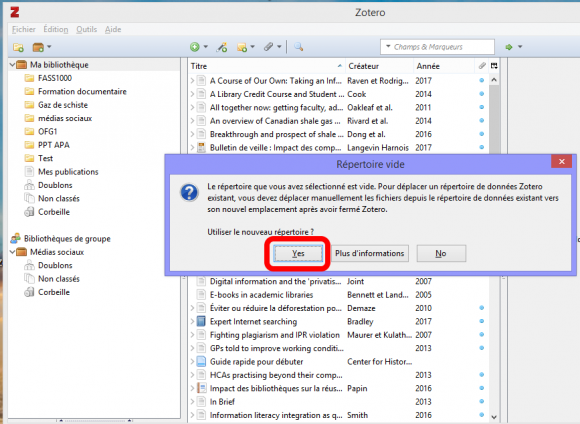Open the Aide menu
Viewport: 580px width, 424px height.
[x=113, y=29]
